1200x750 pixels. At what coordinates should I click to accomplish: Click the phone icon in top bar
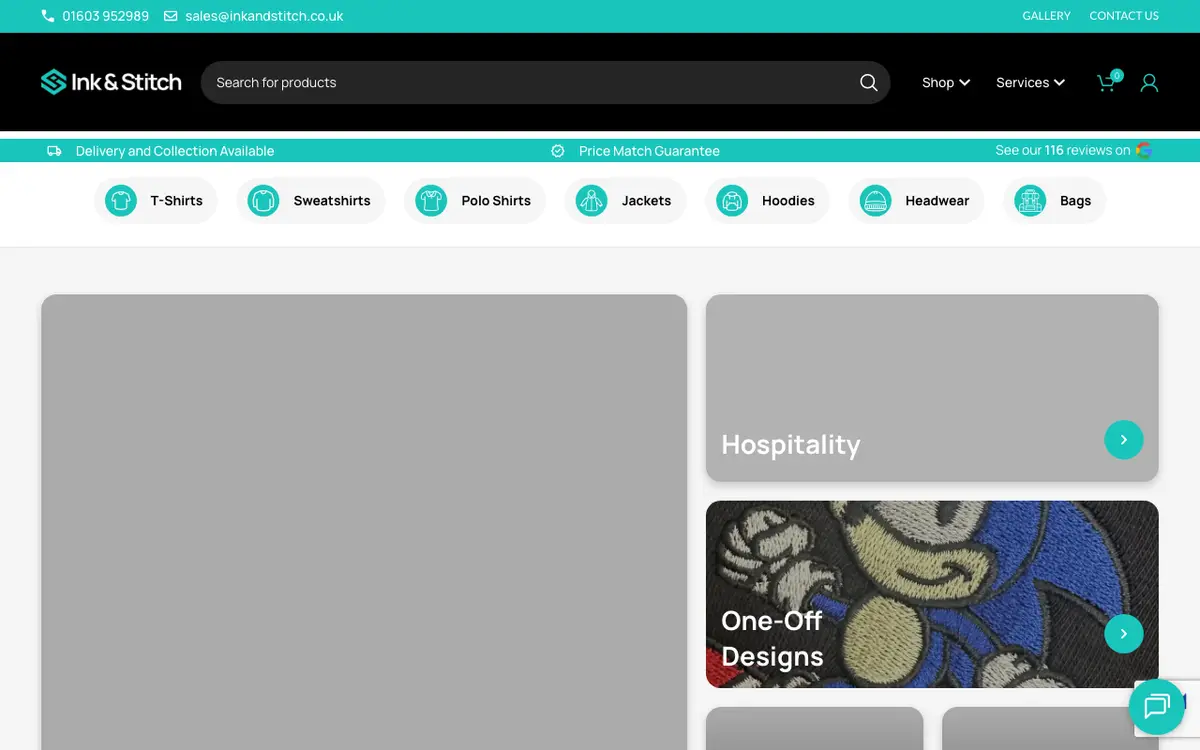48,16
